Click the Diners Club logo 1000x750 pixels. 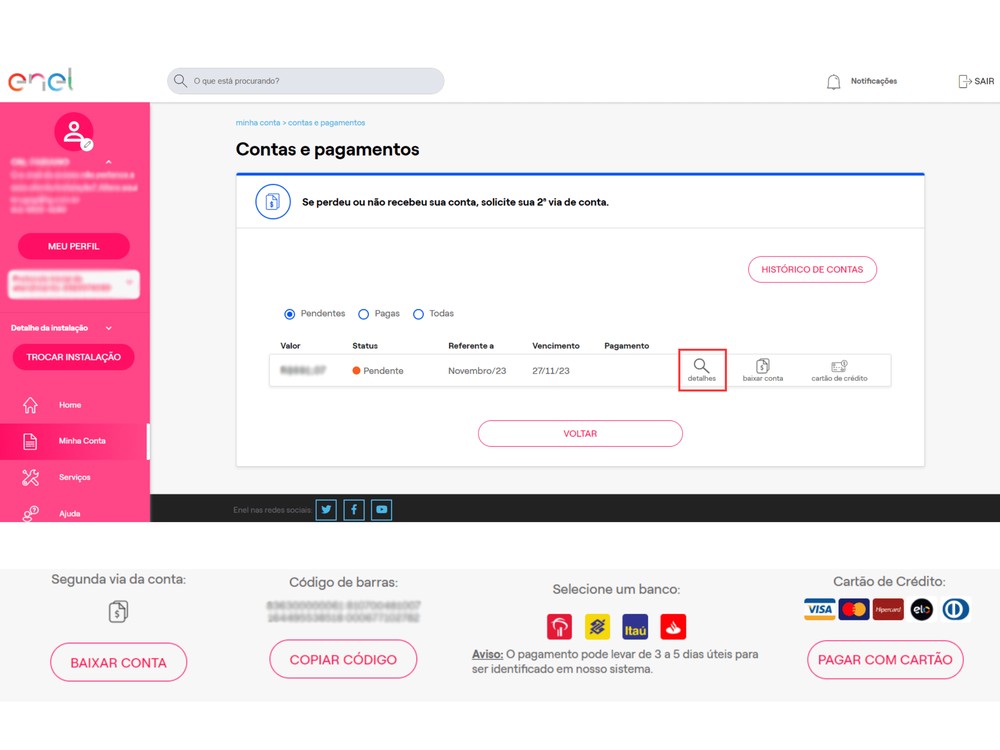pos(955,609)
